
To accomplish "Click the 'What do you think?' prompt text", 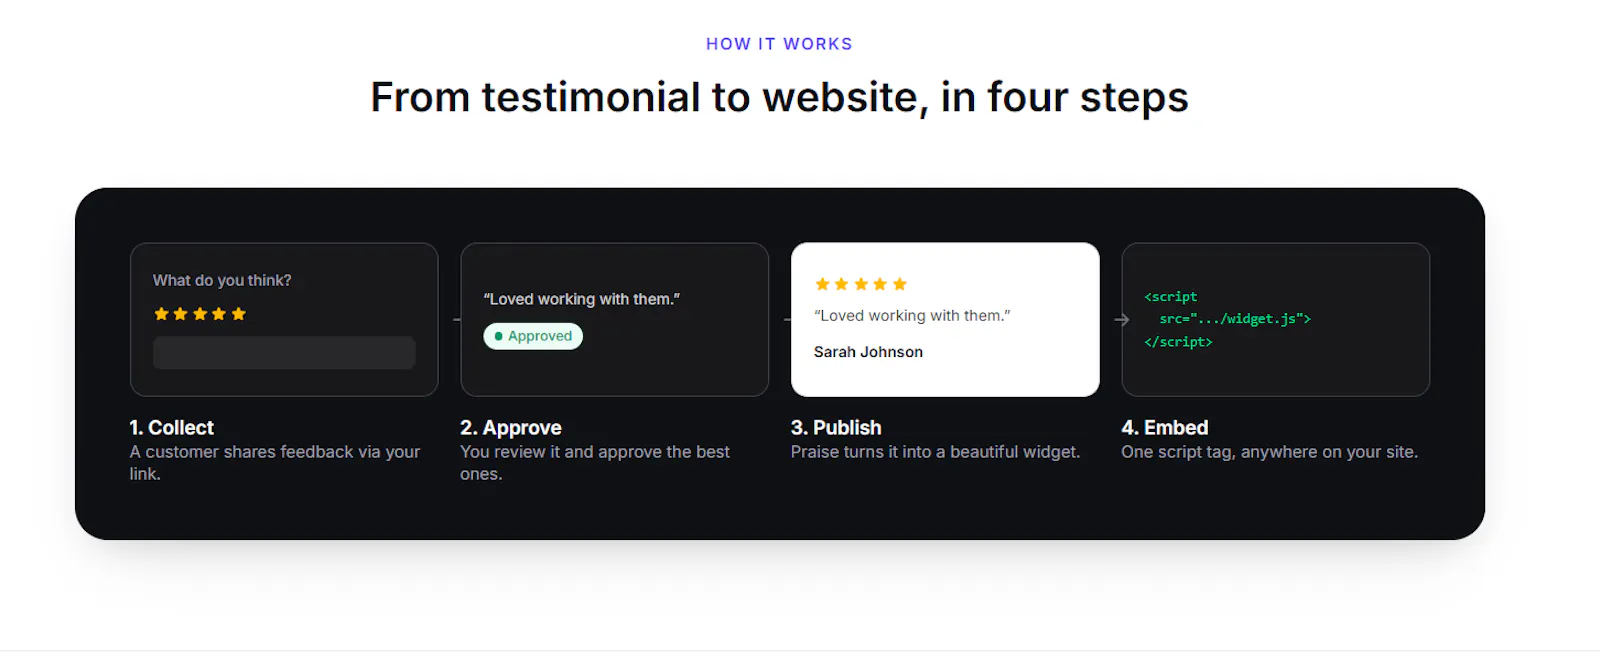I will coord(222,280).
